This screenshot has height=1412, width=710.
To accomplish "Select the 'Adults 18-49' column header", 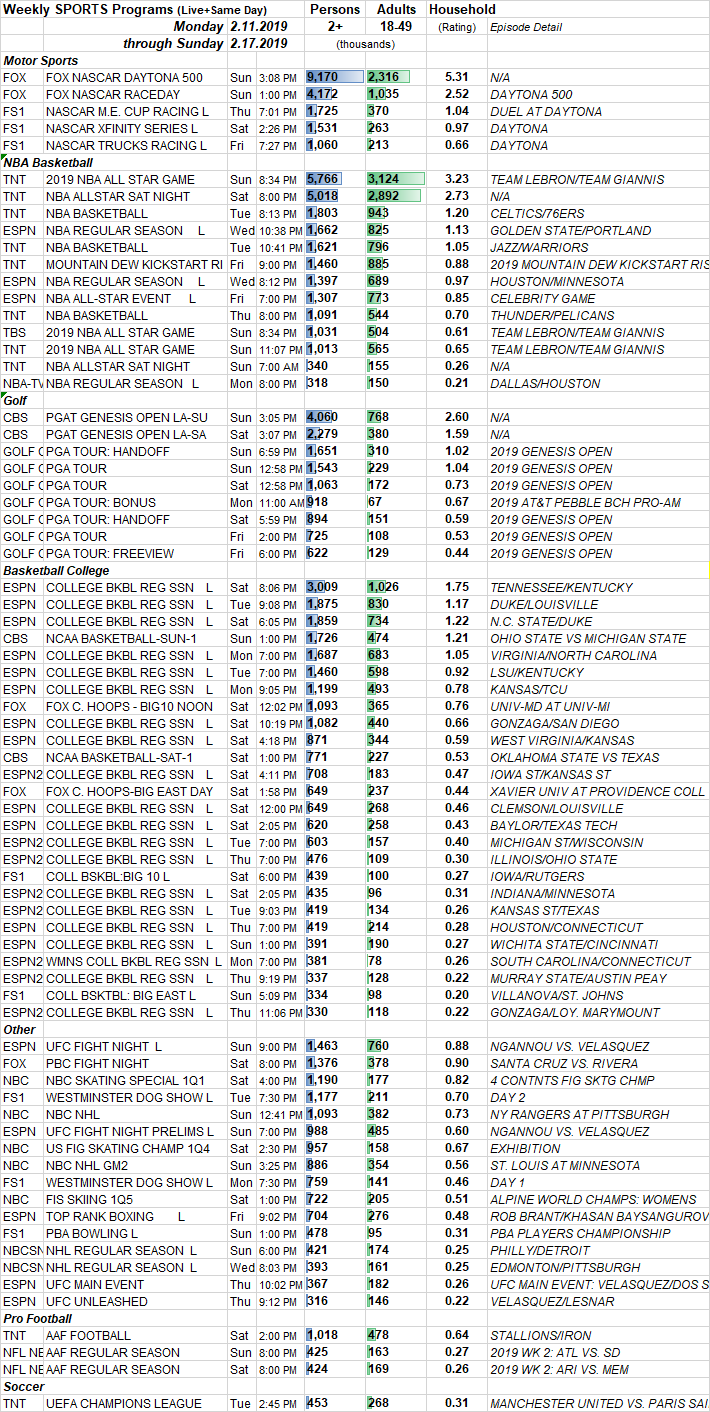I will (396, 18).
